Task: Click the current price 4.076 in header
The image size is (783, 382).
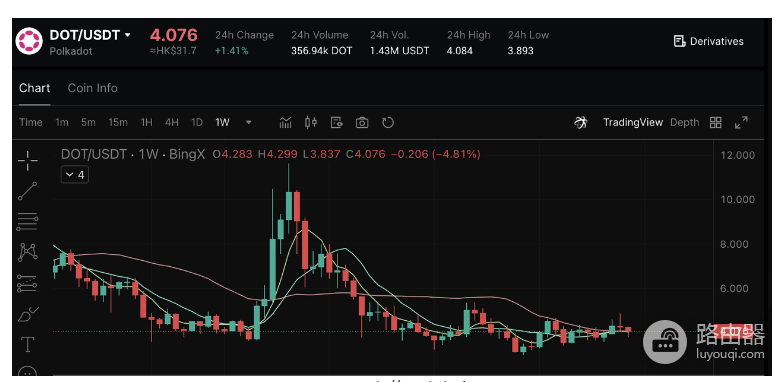Action: click(x=174, y=35)
